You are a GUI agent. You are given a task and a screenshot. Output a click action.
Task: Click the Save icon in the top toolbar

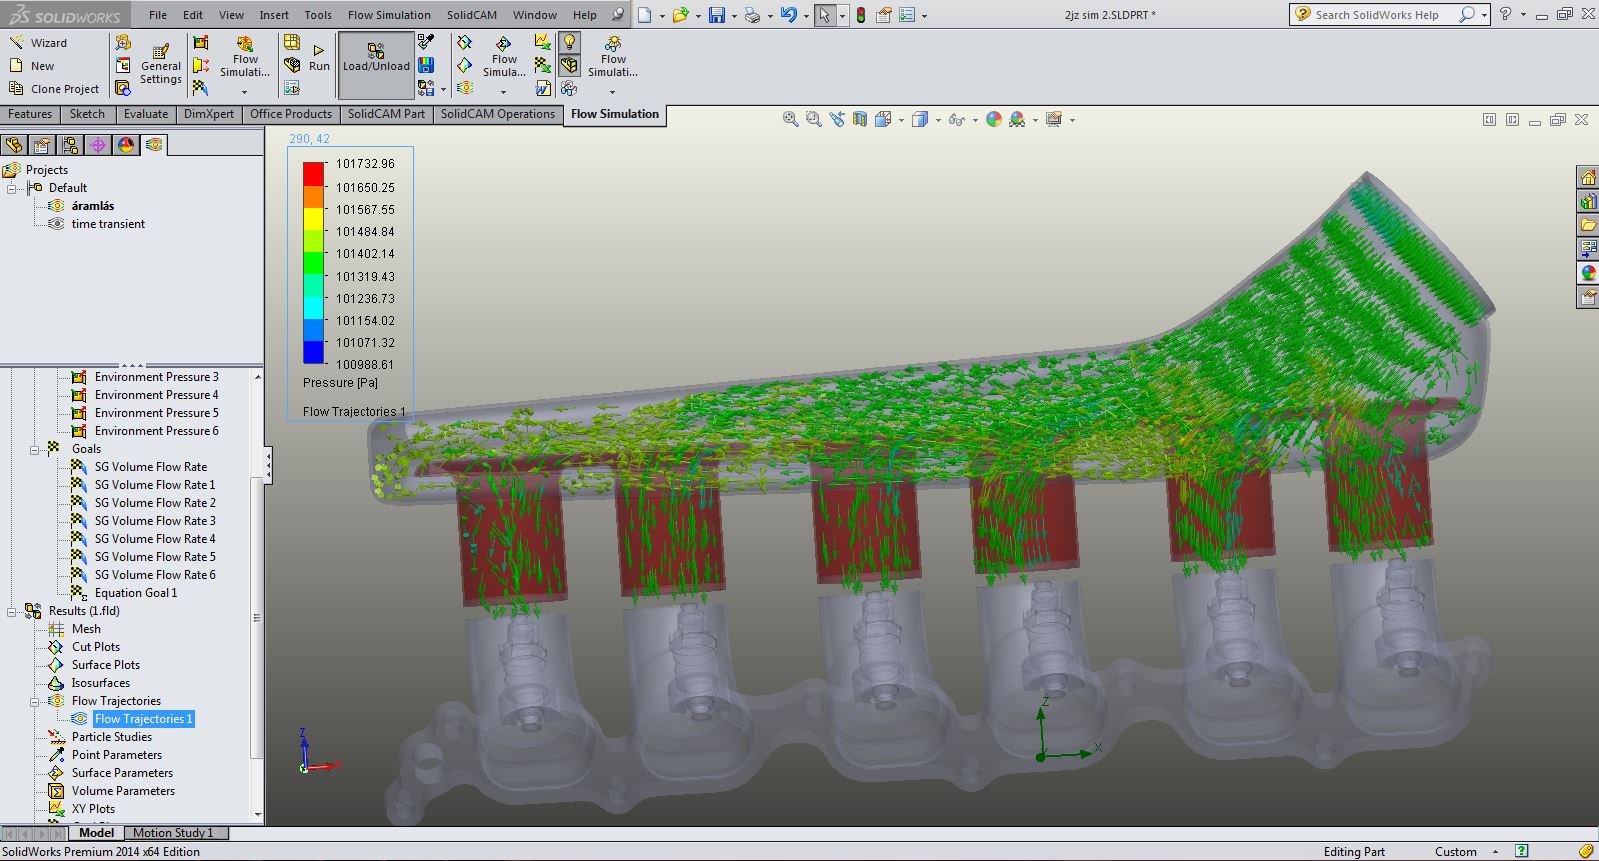[x=716, y=15]
